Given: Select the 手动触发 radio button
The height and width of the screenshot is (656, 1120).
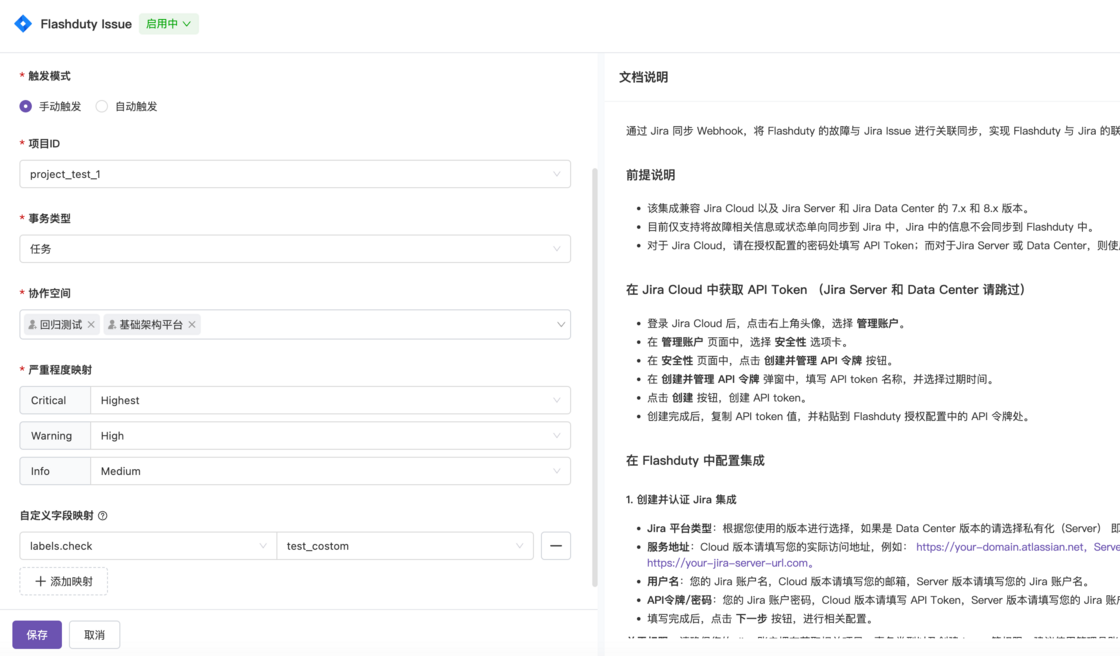Looking at the screenshot, I should (x=24, y=106).
